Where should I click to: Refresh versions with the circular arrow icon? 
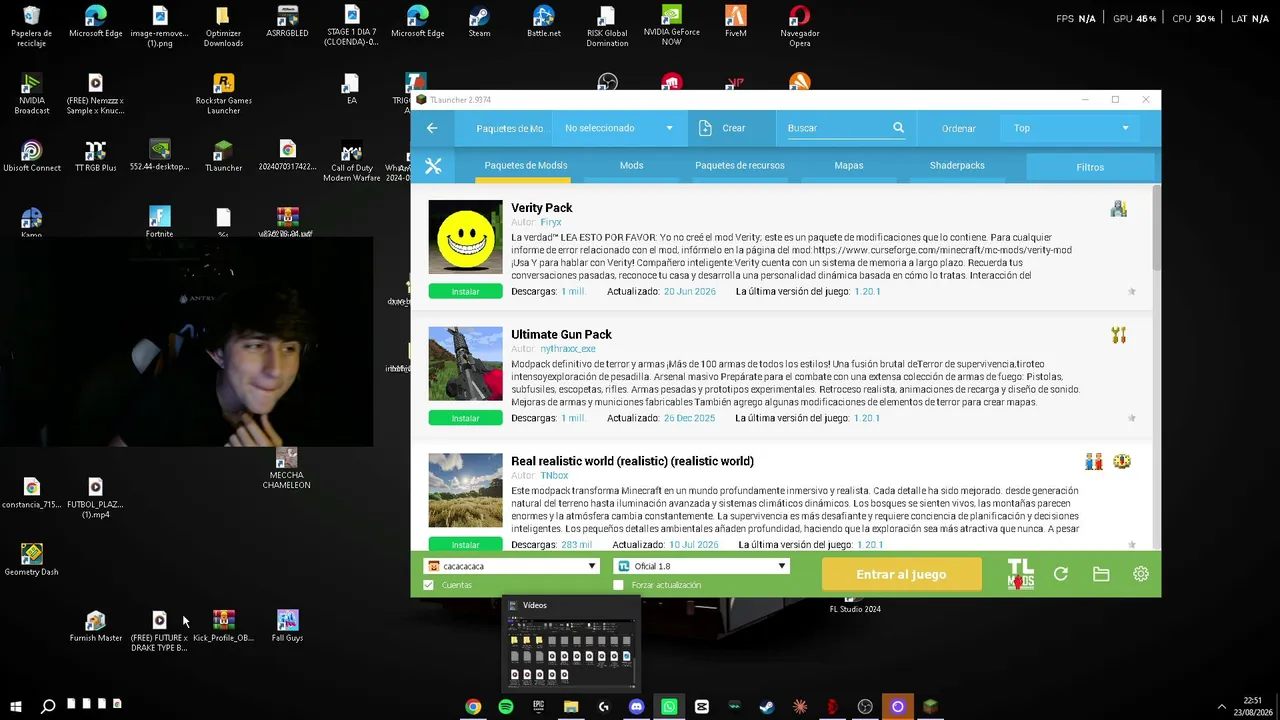coord(1061,574)
